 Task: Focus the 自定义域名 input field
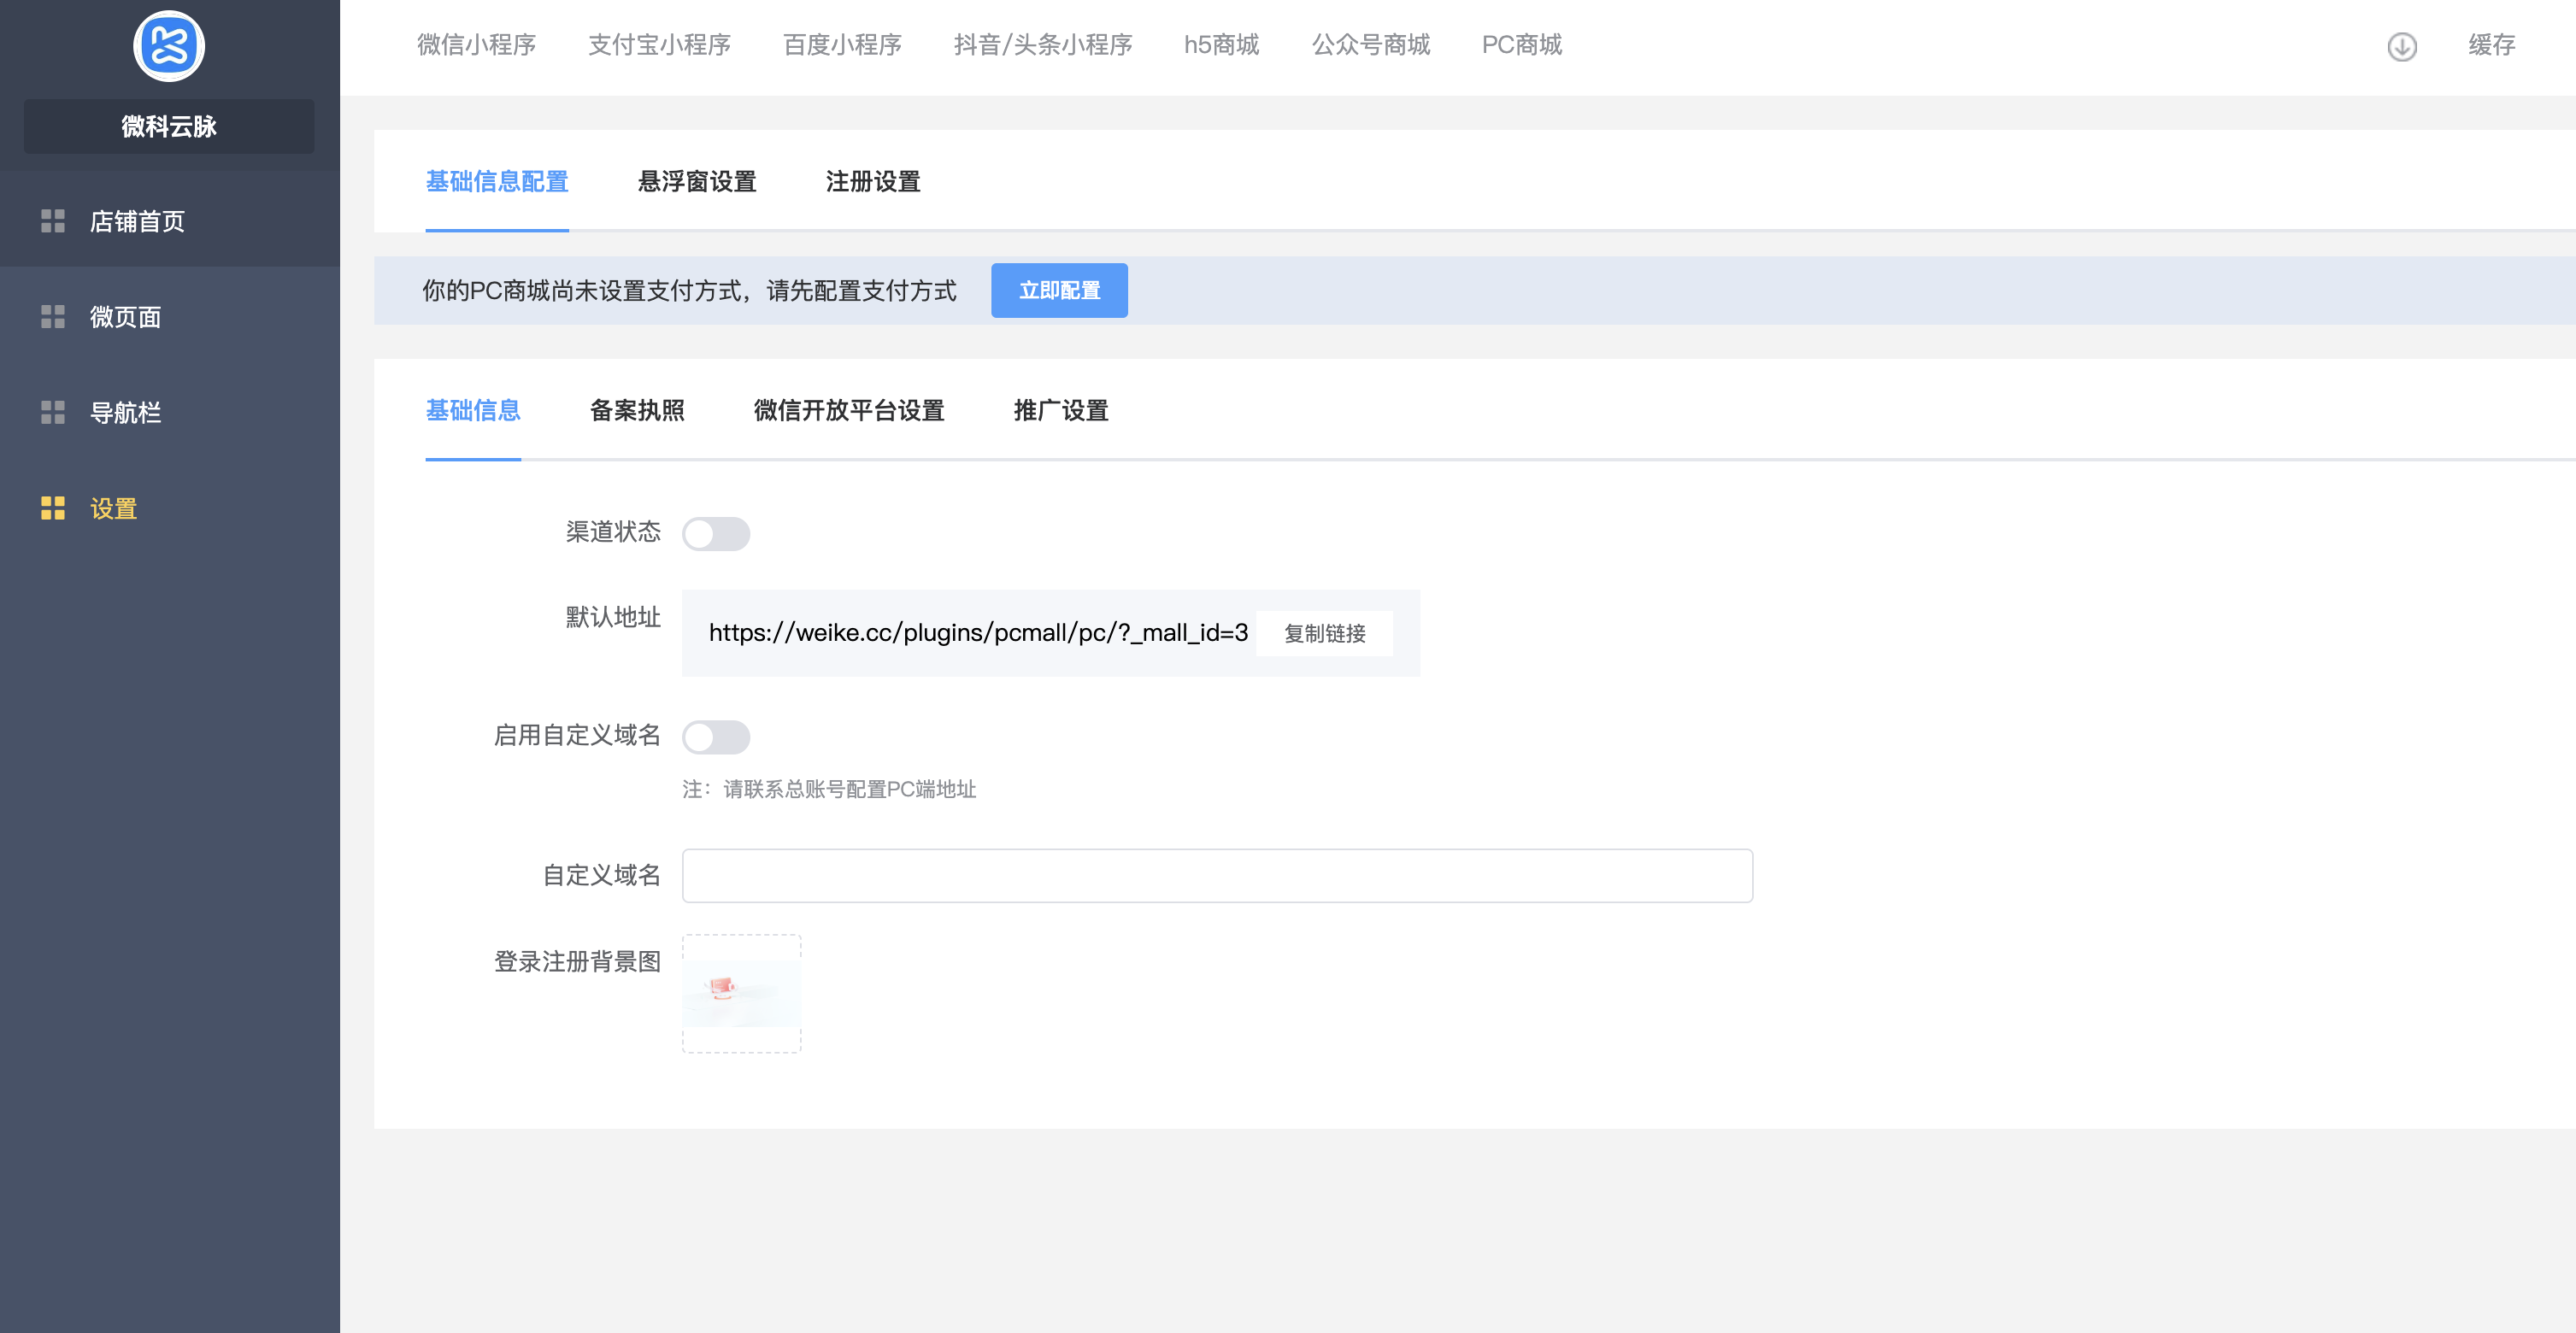click(x=1216, y=875)
